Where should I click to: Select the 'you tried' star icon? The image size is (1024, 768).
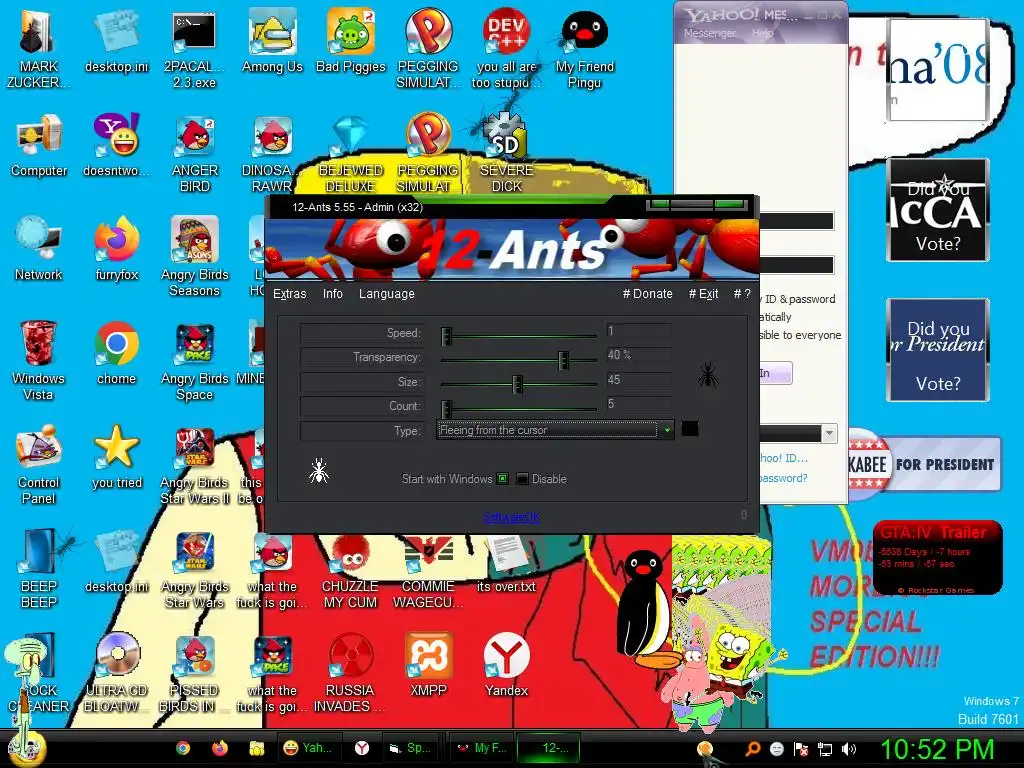coord(117,456)
